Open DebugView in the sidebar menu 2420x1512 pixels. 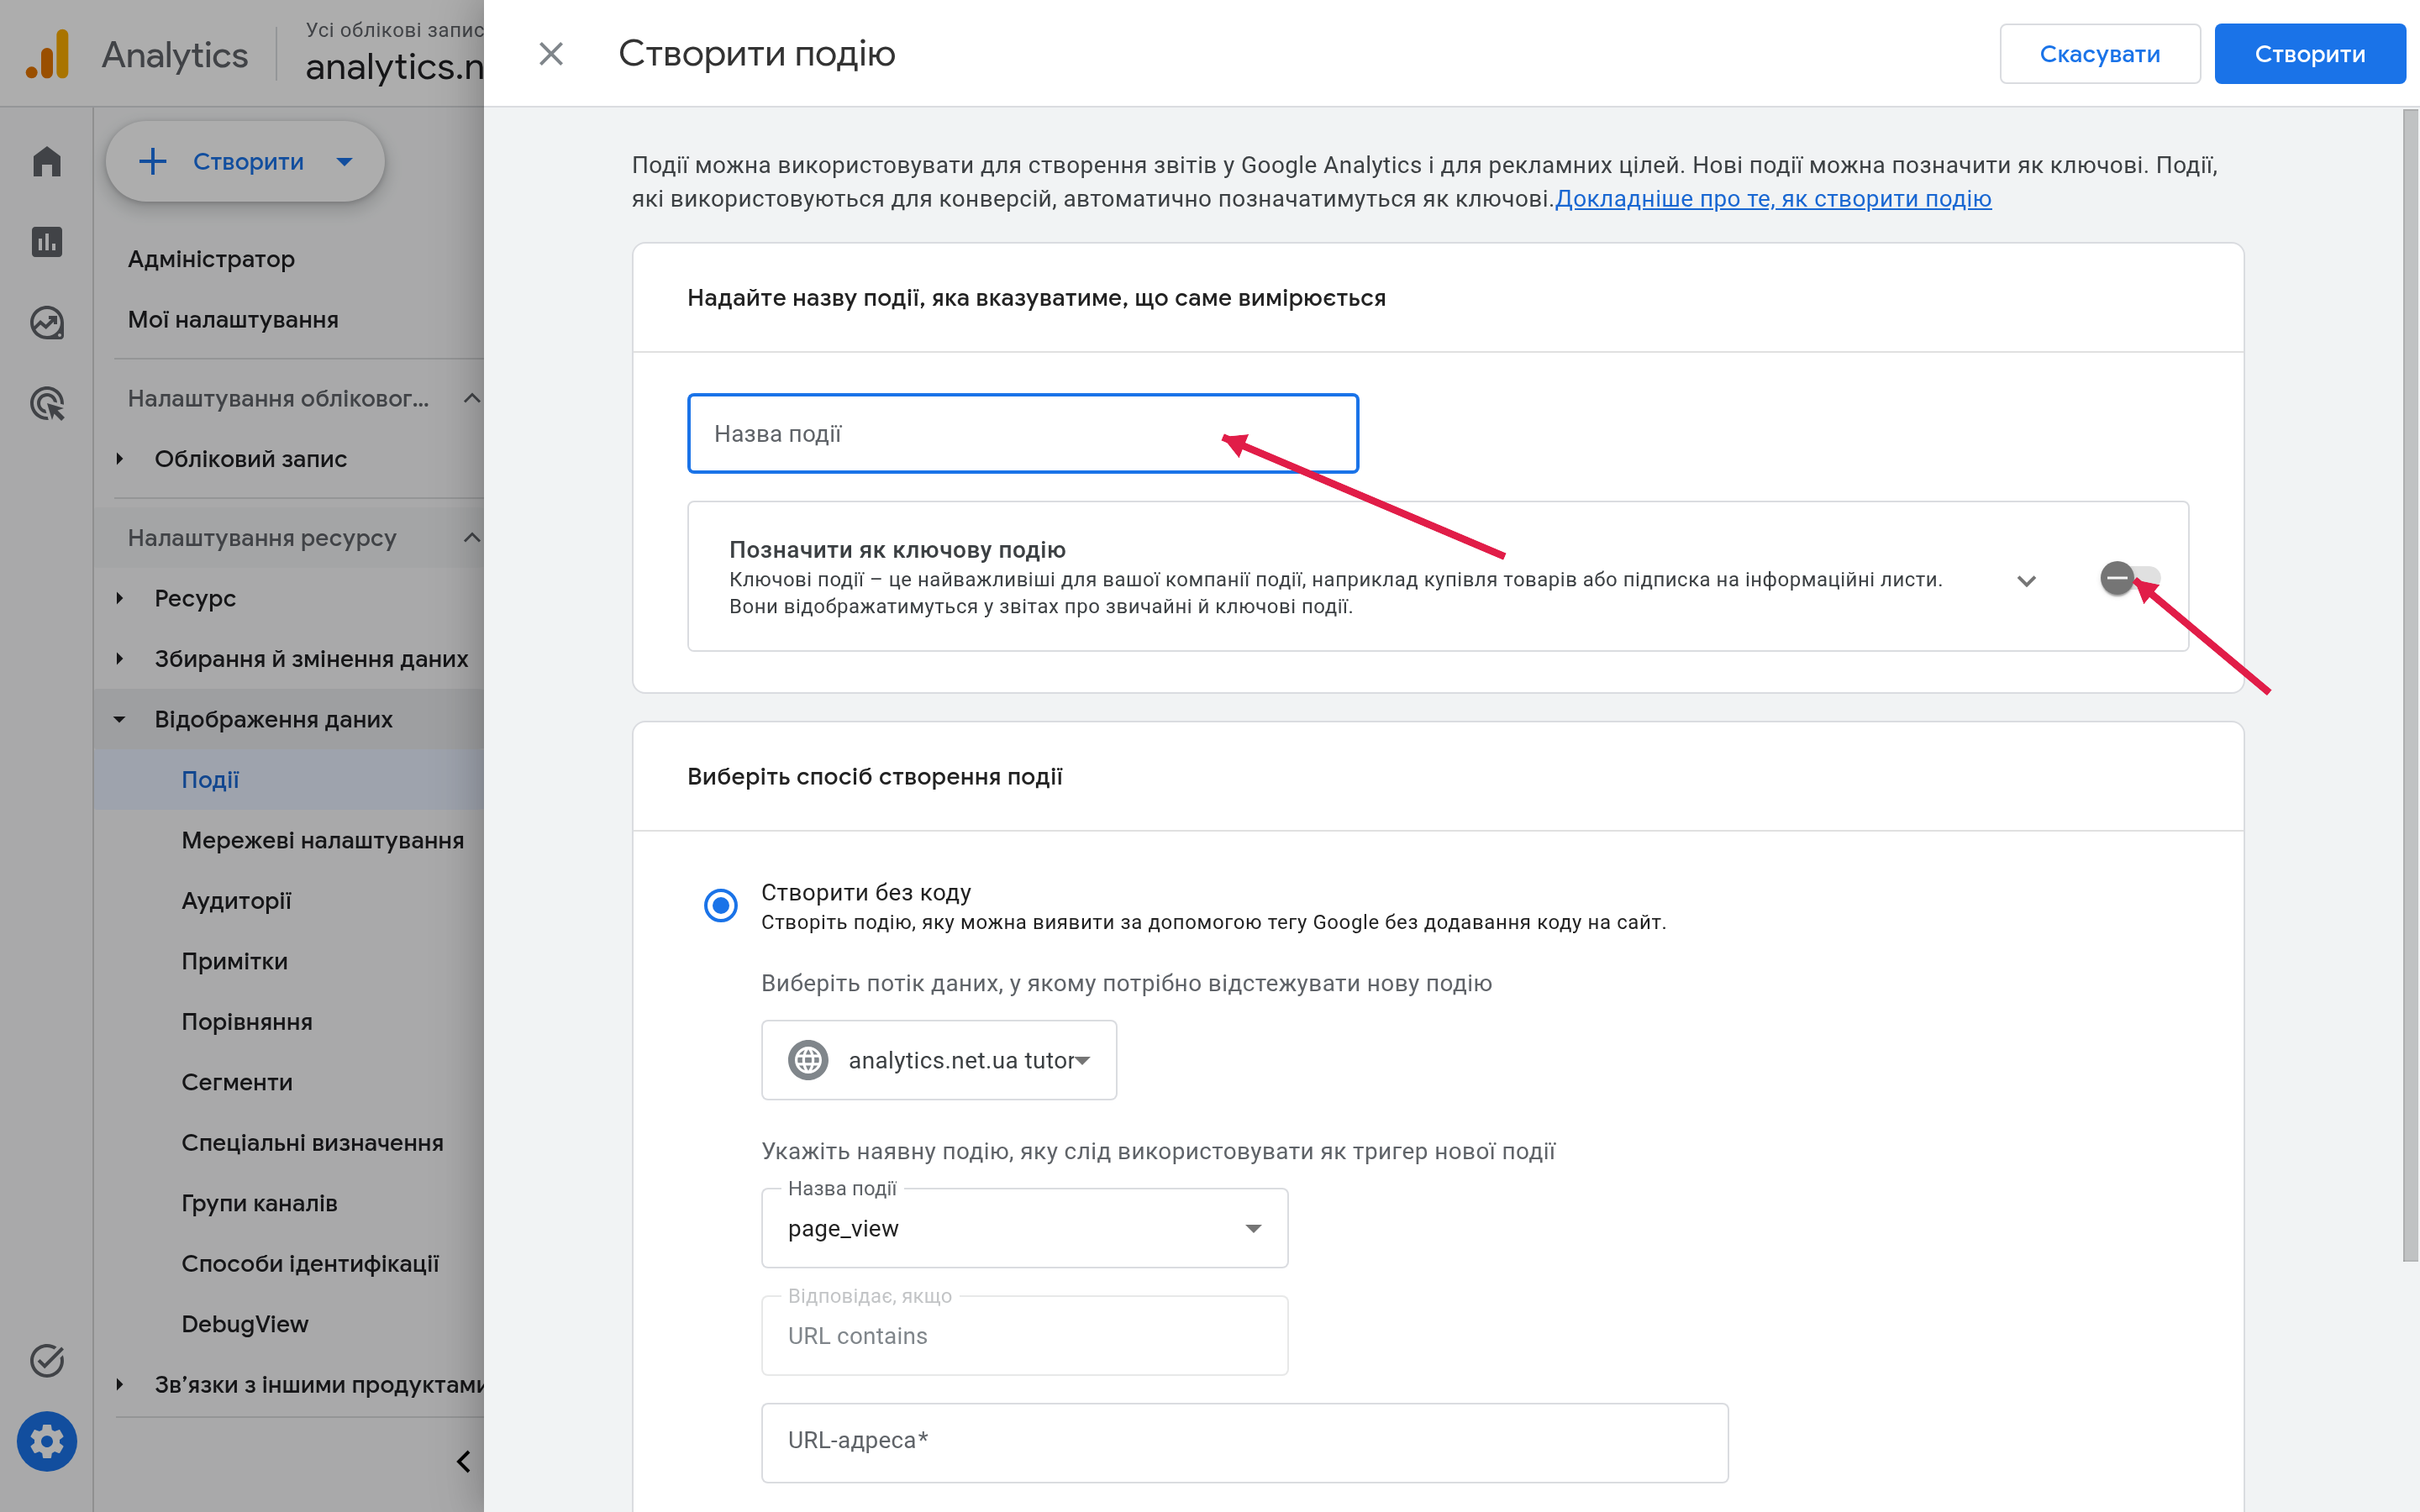click(x=245, y=1324)
